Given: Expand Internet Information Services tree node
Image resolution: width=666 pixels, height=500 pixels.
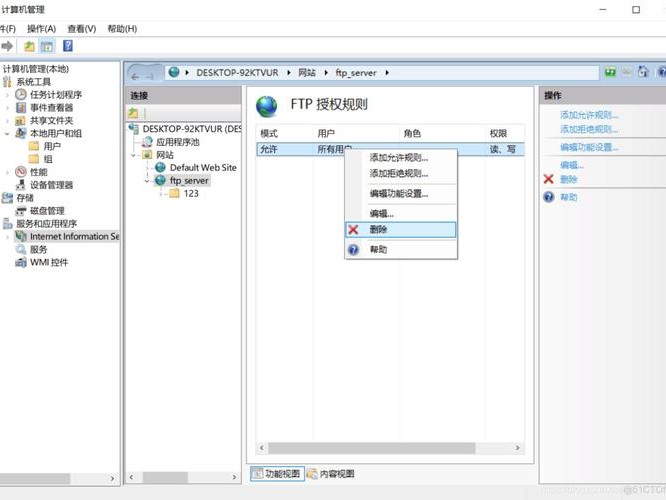Looking at the screenshot, I should (7, 237).
